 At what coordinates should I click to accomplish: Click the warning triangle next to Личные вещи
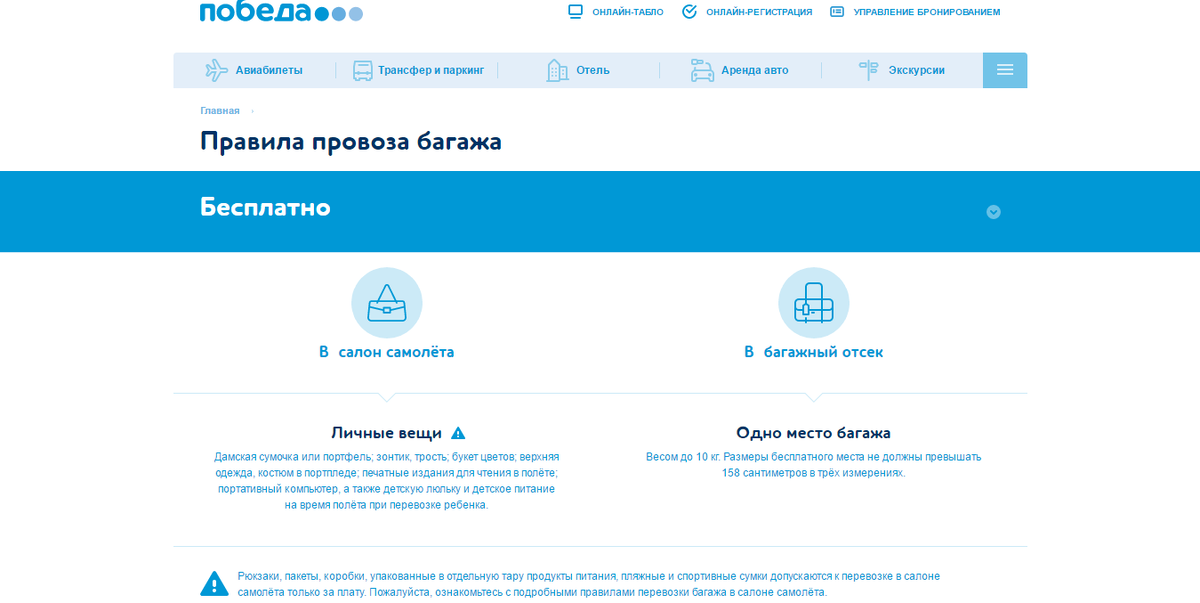pos(458,432)
